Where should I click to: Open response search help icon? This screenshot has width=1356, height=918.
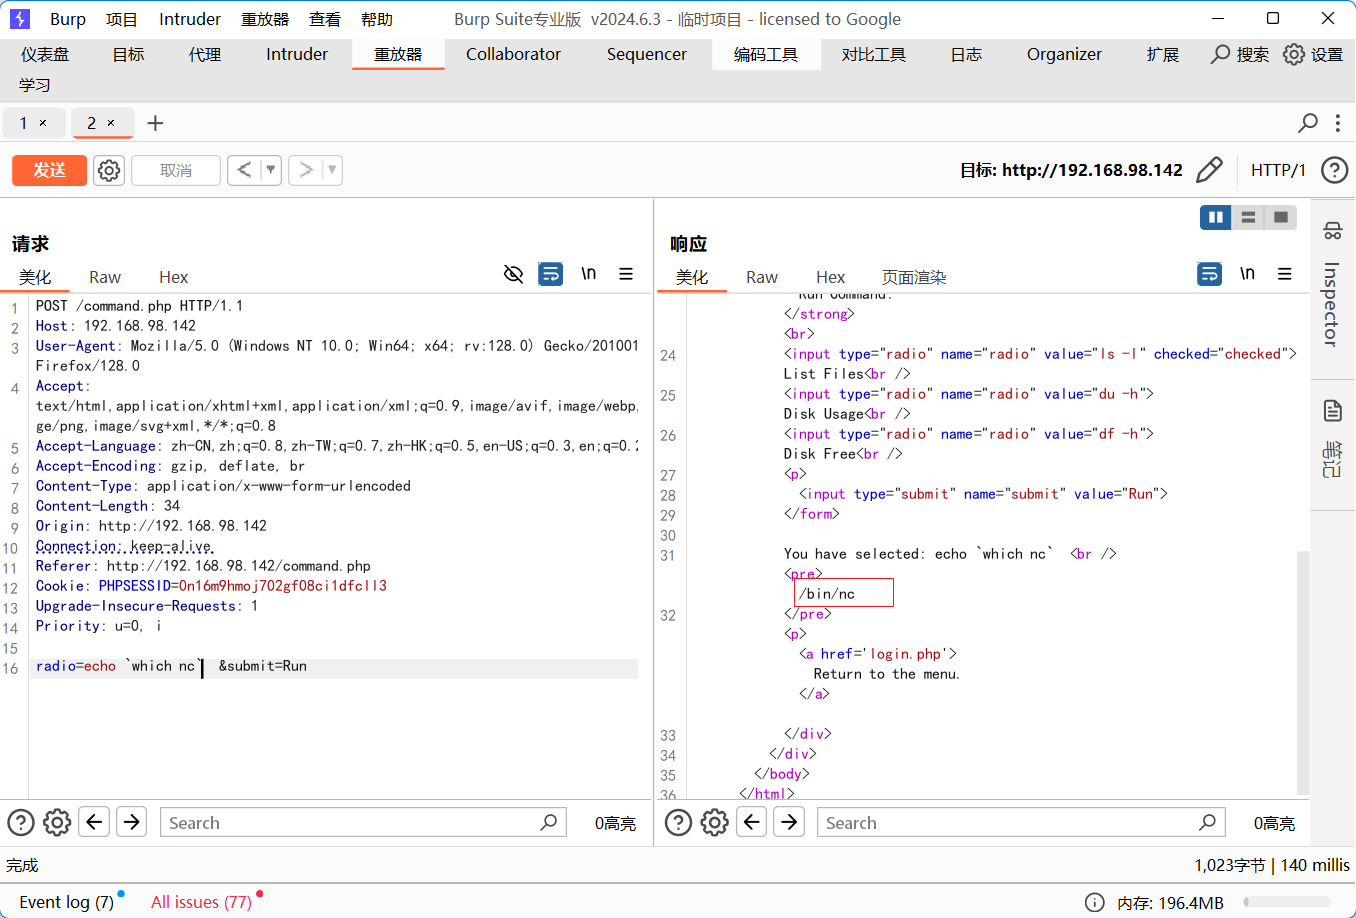click(679, 822)
